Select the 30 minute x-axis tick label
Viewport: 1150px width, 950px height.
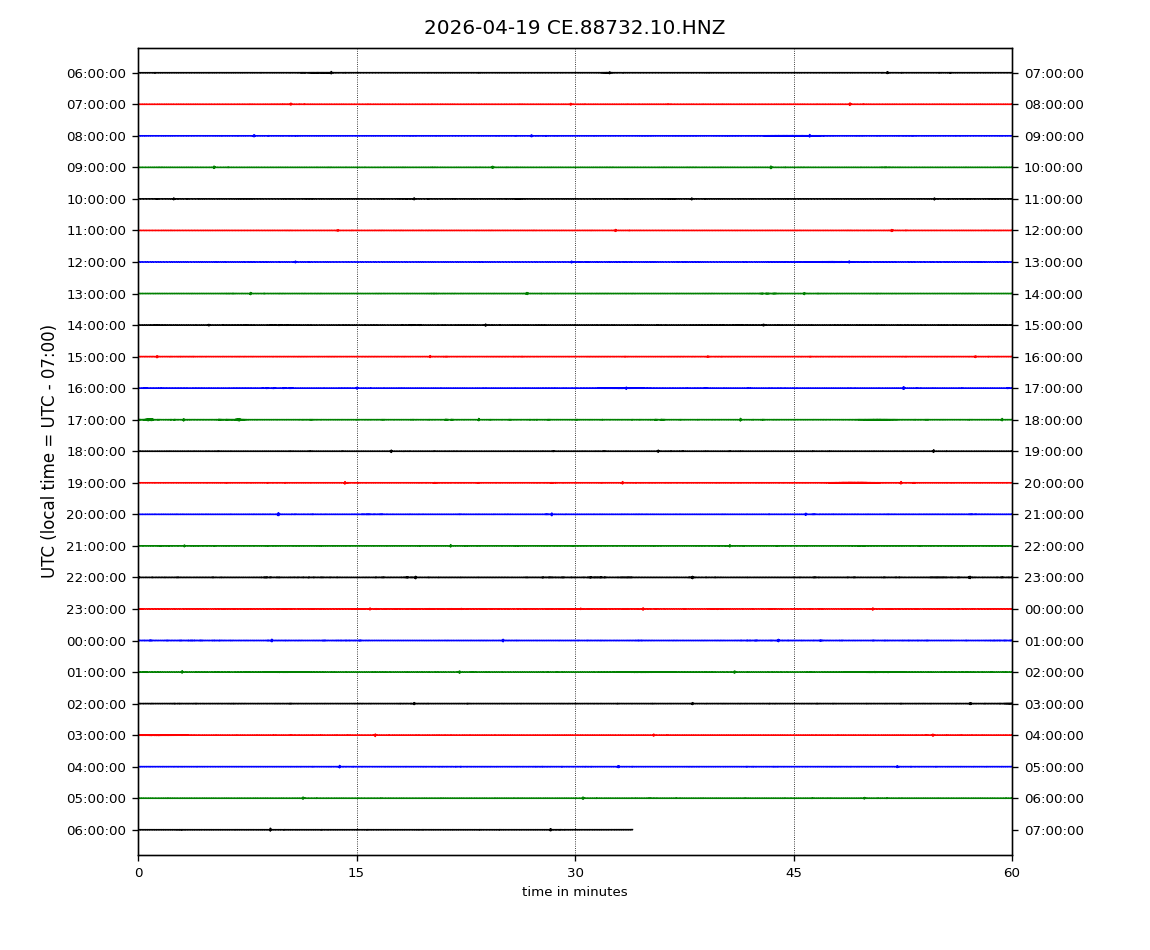click(x=575, y=872)
